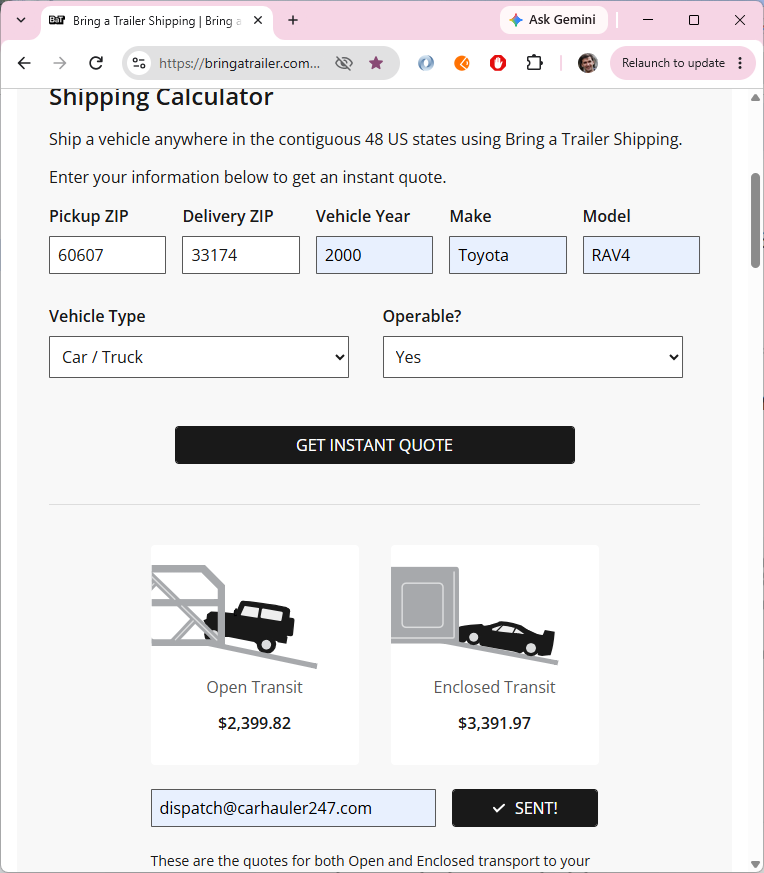Open the Extensions puzzle-piece menu
The width and height of the screenshot is (764, 873).
pos(534,63)
